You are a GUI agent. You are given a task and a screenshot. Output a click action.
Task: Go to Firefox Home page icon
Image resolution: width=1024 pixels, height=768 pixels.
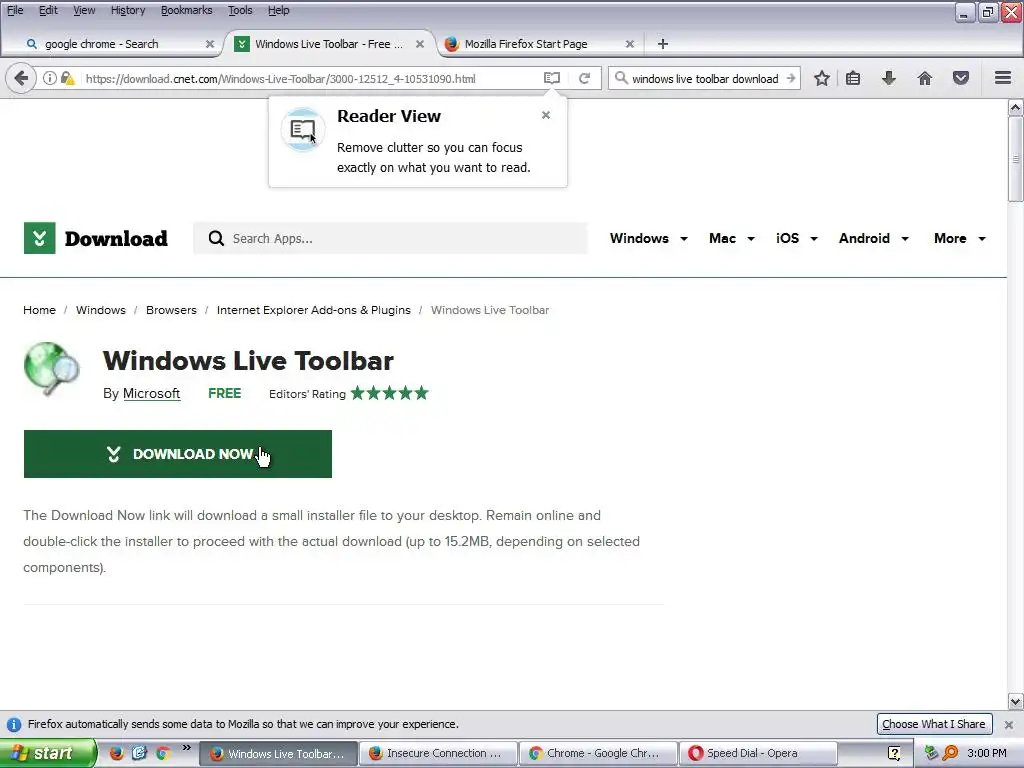tap(925, 78)
